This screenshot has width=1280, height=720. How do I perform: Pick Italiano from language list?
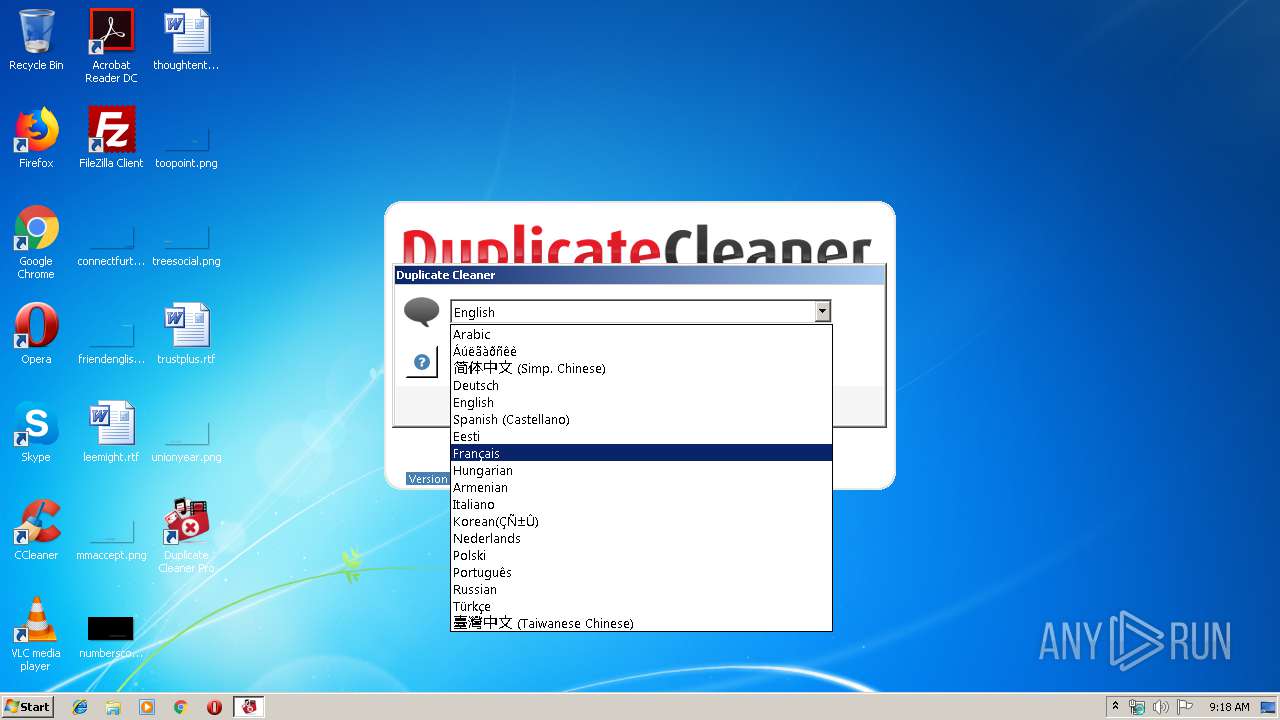[641, 504]
